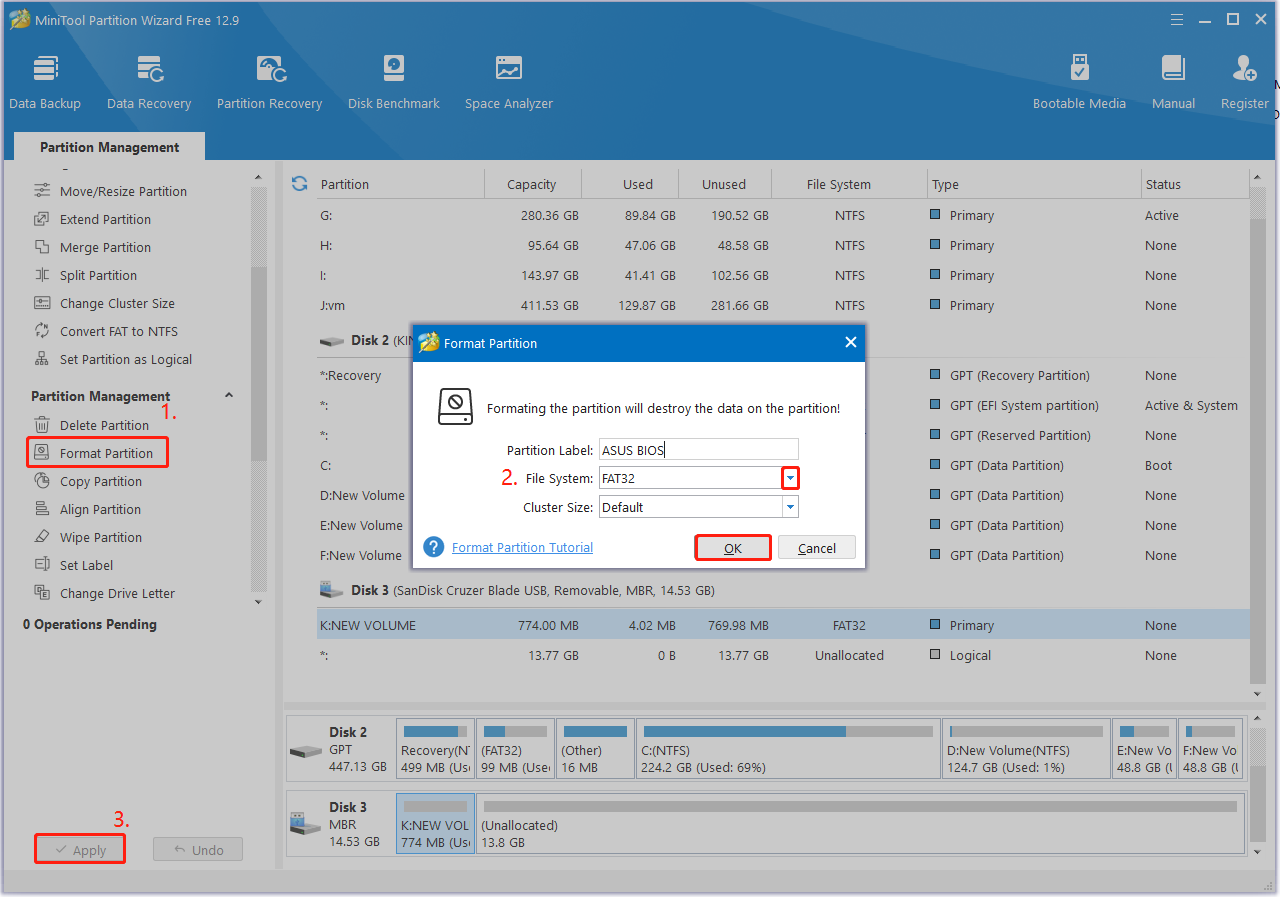The height and width of the screenshot is (897, 1280).
Task: Click the Partition Label input field
Action: click(x=699, y=450)
